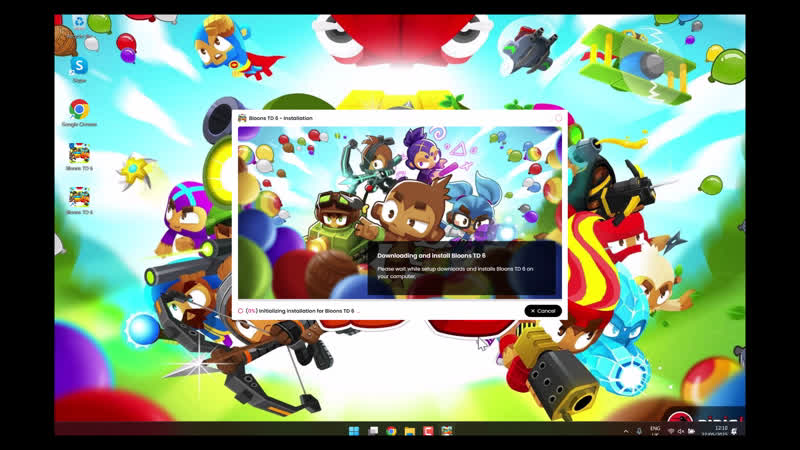Click the 'Downloading and install Bloons TD 6' heading
Image resolution: width=800 pixels, height=450 pixels.
tap(431, 256)
